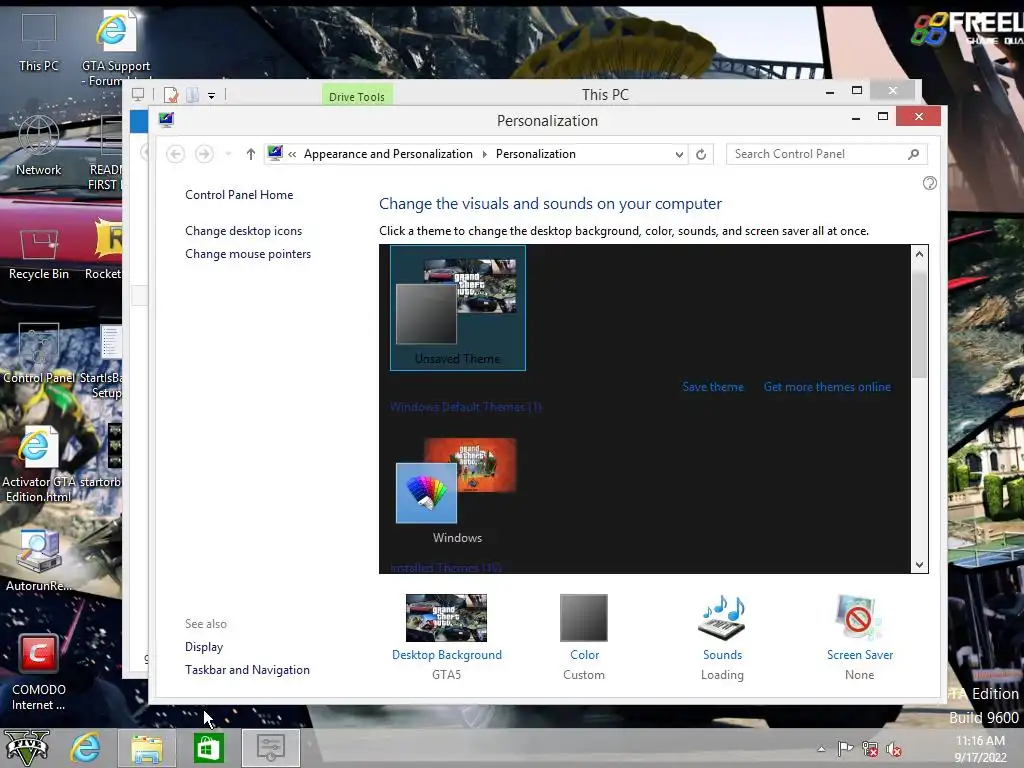Click Change desktop icons link
Viewport: 1024px width, 768px height.
pyautogui.click(x=244, y=231)
